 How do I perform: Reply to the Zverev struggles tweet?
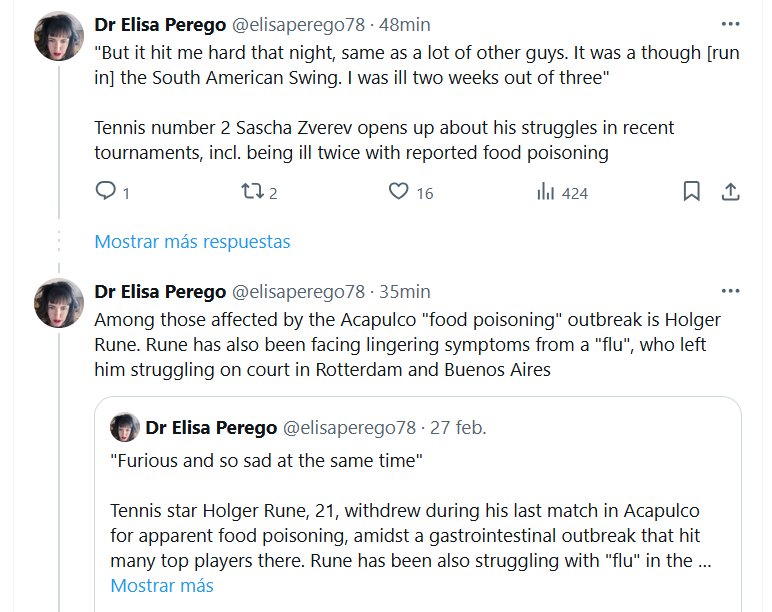point(107,192)
